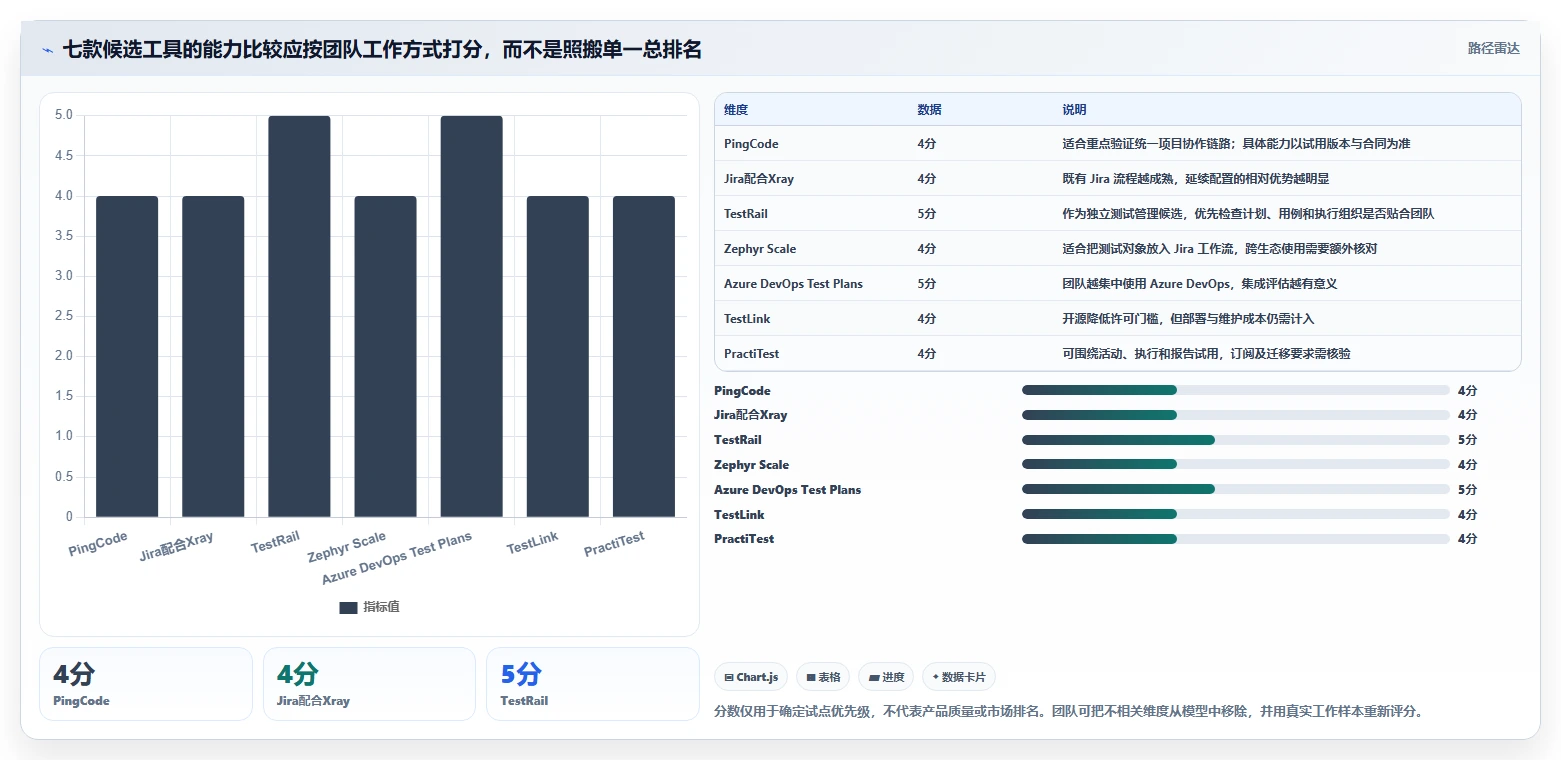Click the Zephyr Scale progress bar
Screen dimensions: 1561x760
pyautogui.click(x=1235, y=464)
